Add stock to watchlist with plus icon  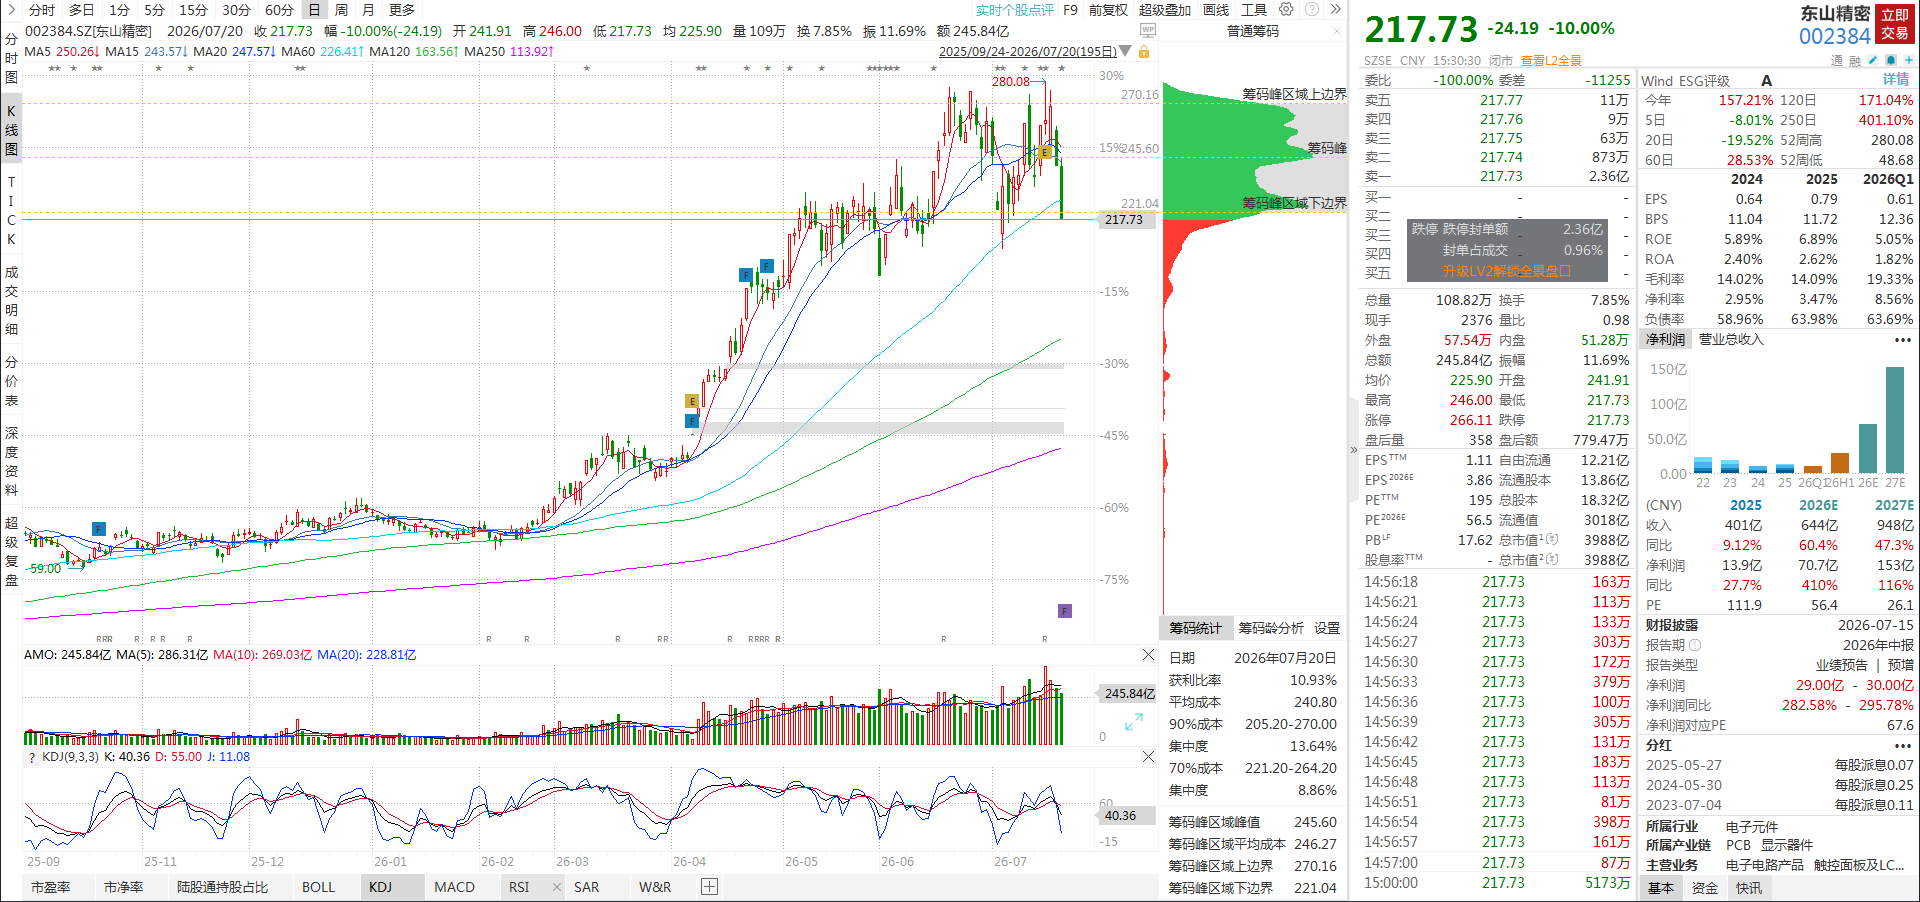click(x=1909, y=60)
